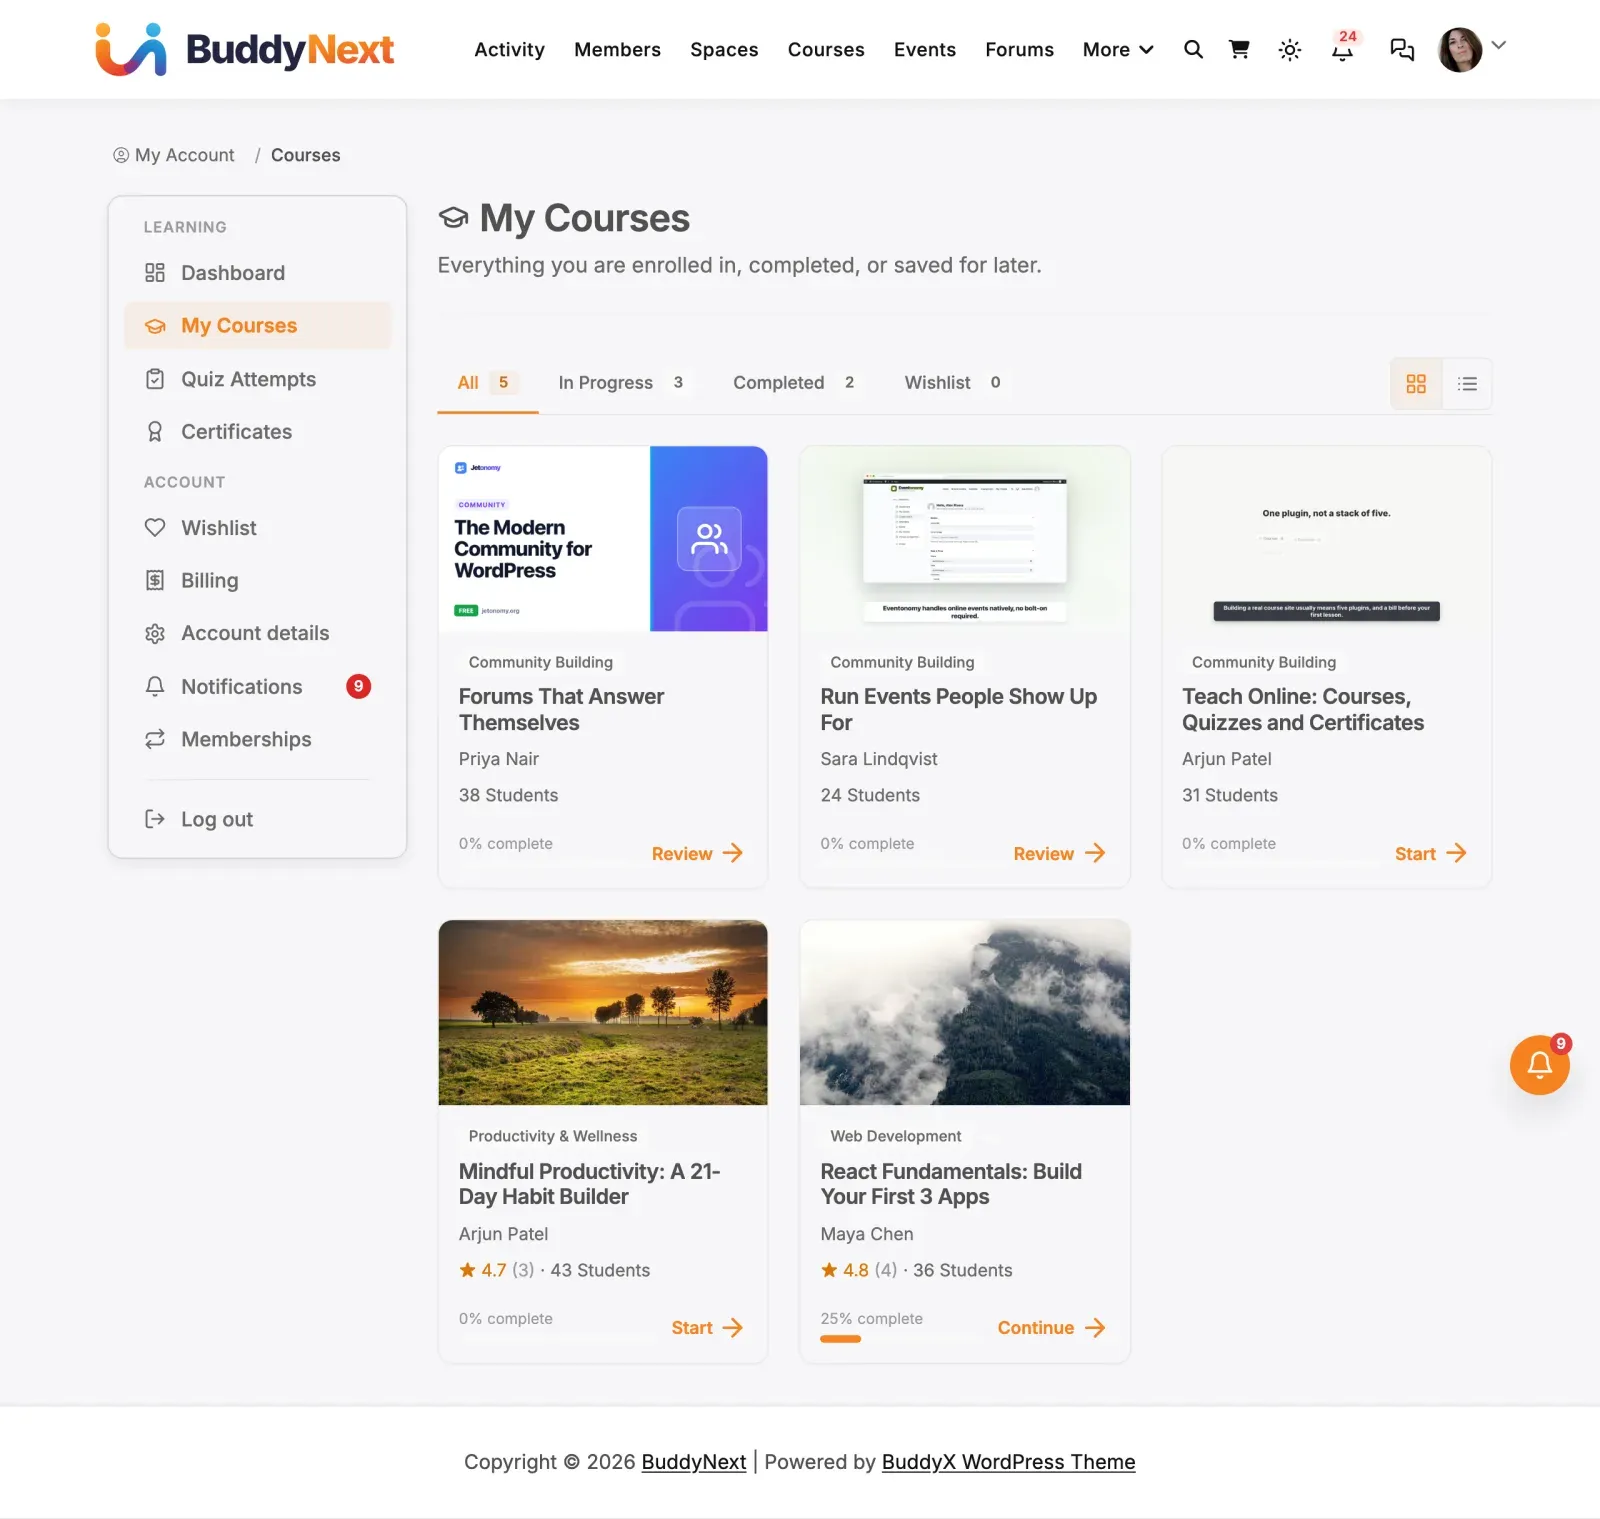Switch to list view layout

[x=1467, y=384]
